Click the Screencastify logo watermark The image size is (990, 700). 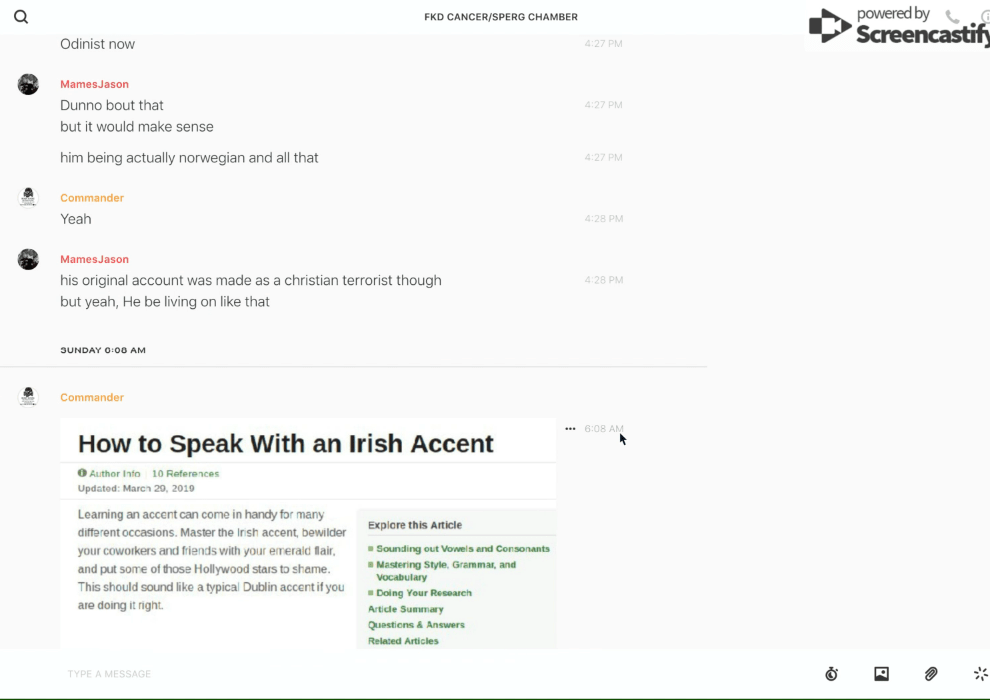pos(896,27)
